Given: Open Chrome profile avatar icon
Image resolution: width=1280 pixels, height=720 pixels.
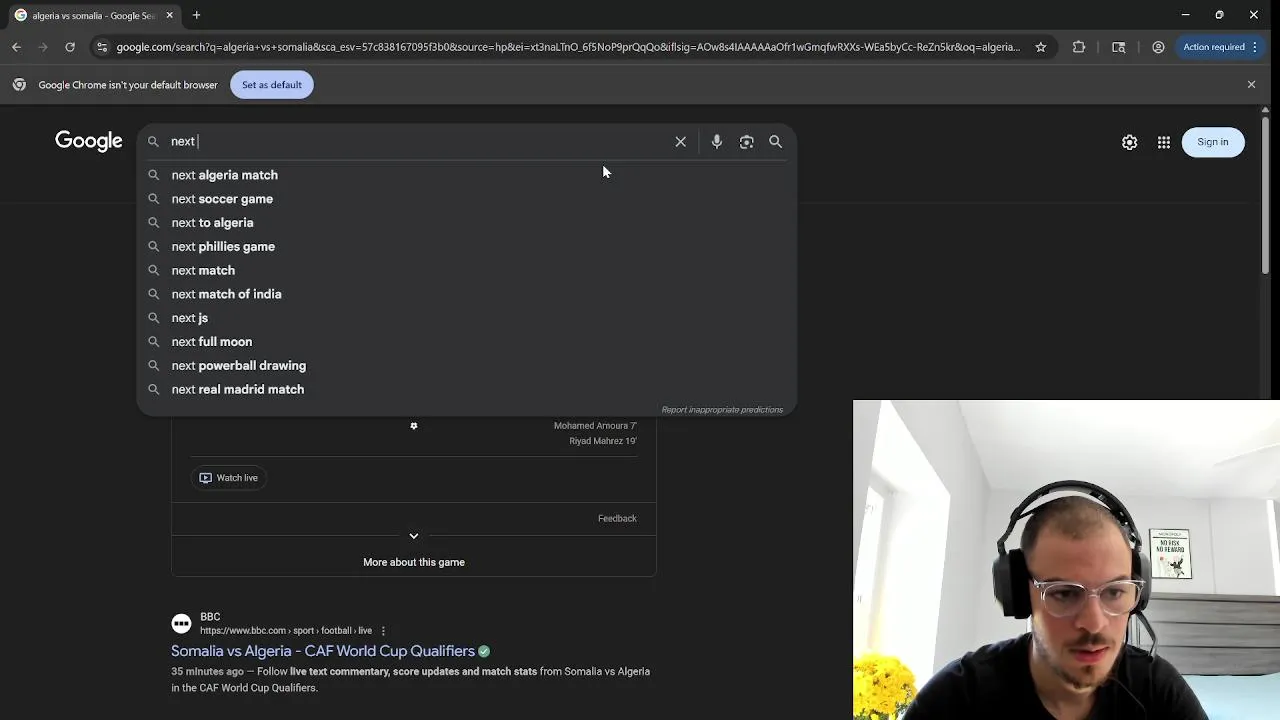Looking at the screenshot, I should pos(1158,47).
